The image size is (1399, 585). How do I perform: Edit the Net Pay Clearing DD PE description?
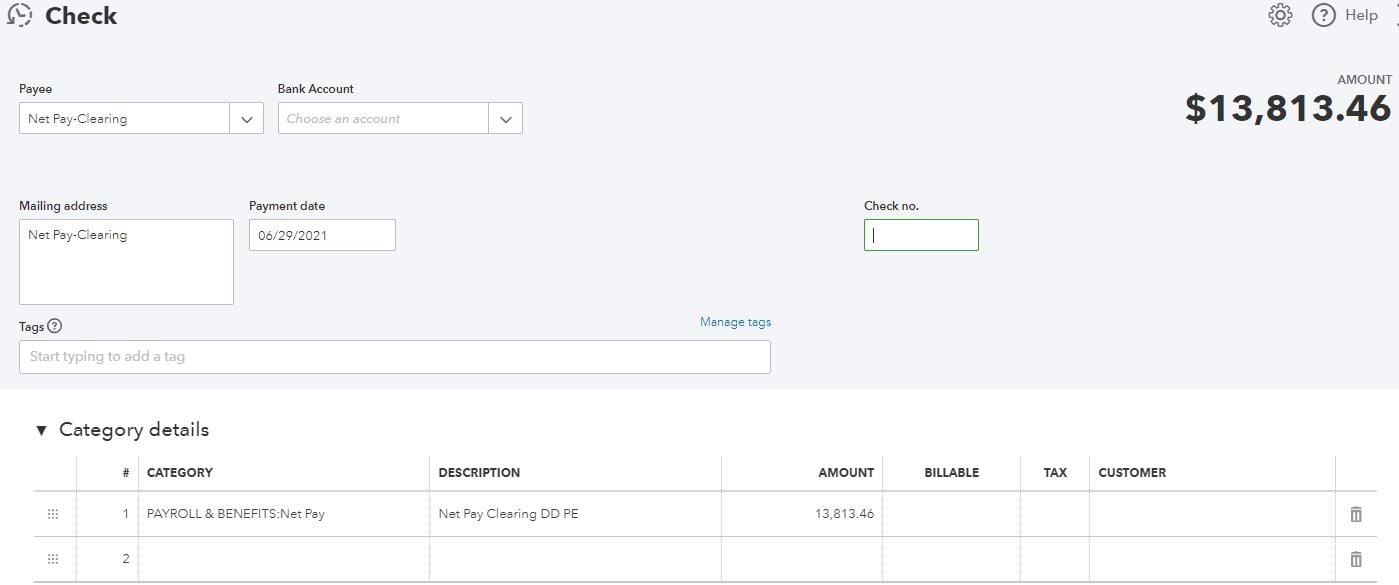click(x=575, y=513)
